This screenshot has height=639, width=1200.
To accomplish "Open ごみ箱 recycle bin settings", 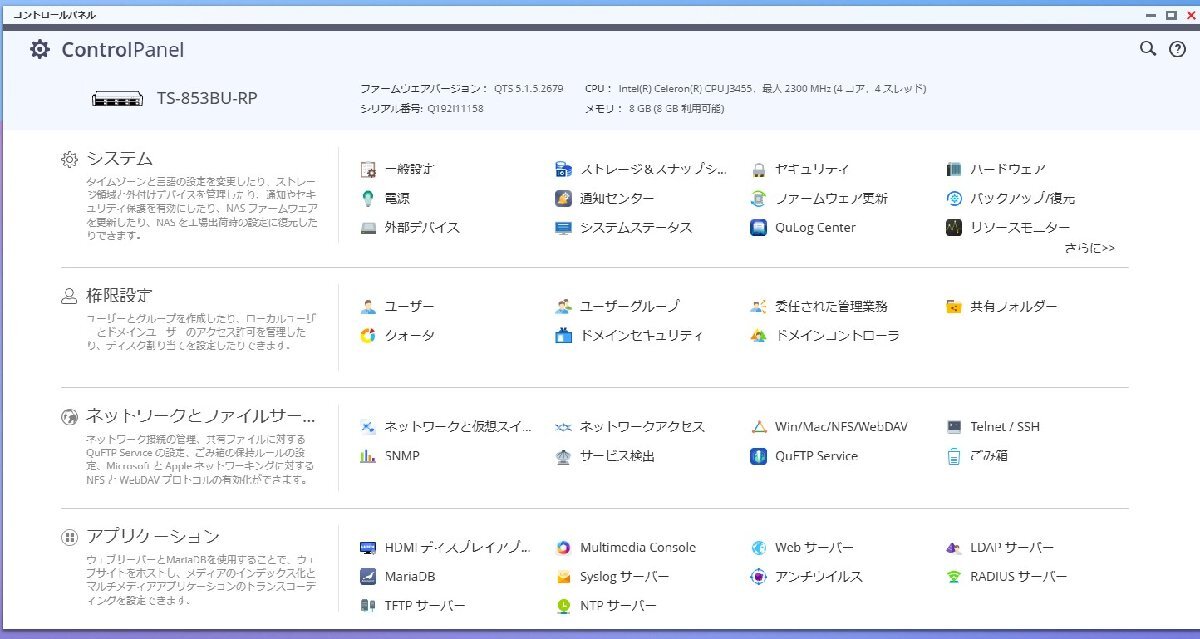I will click(x=976, y=455).
